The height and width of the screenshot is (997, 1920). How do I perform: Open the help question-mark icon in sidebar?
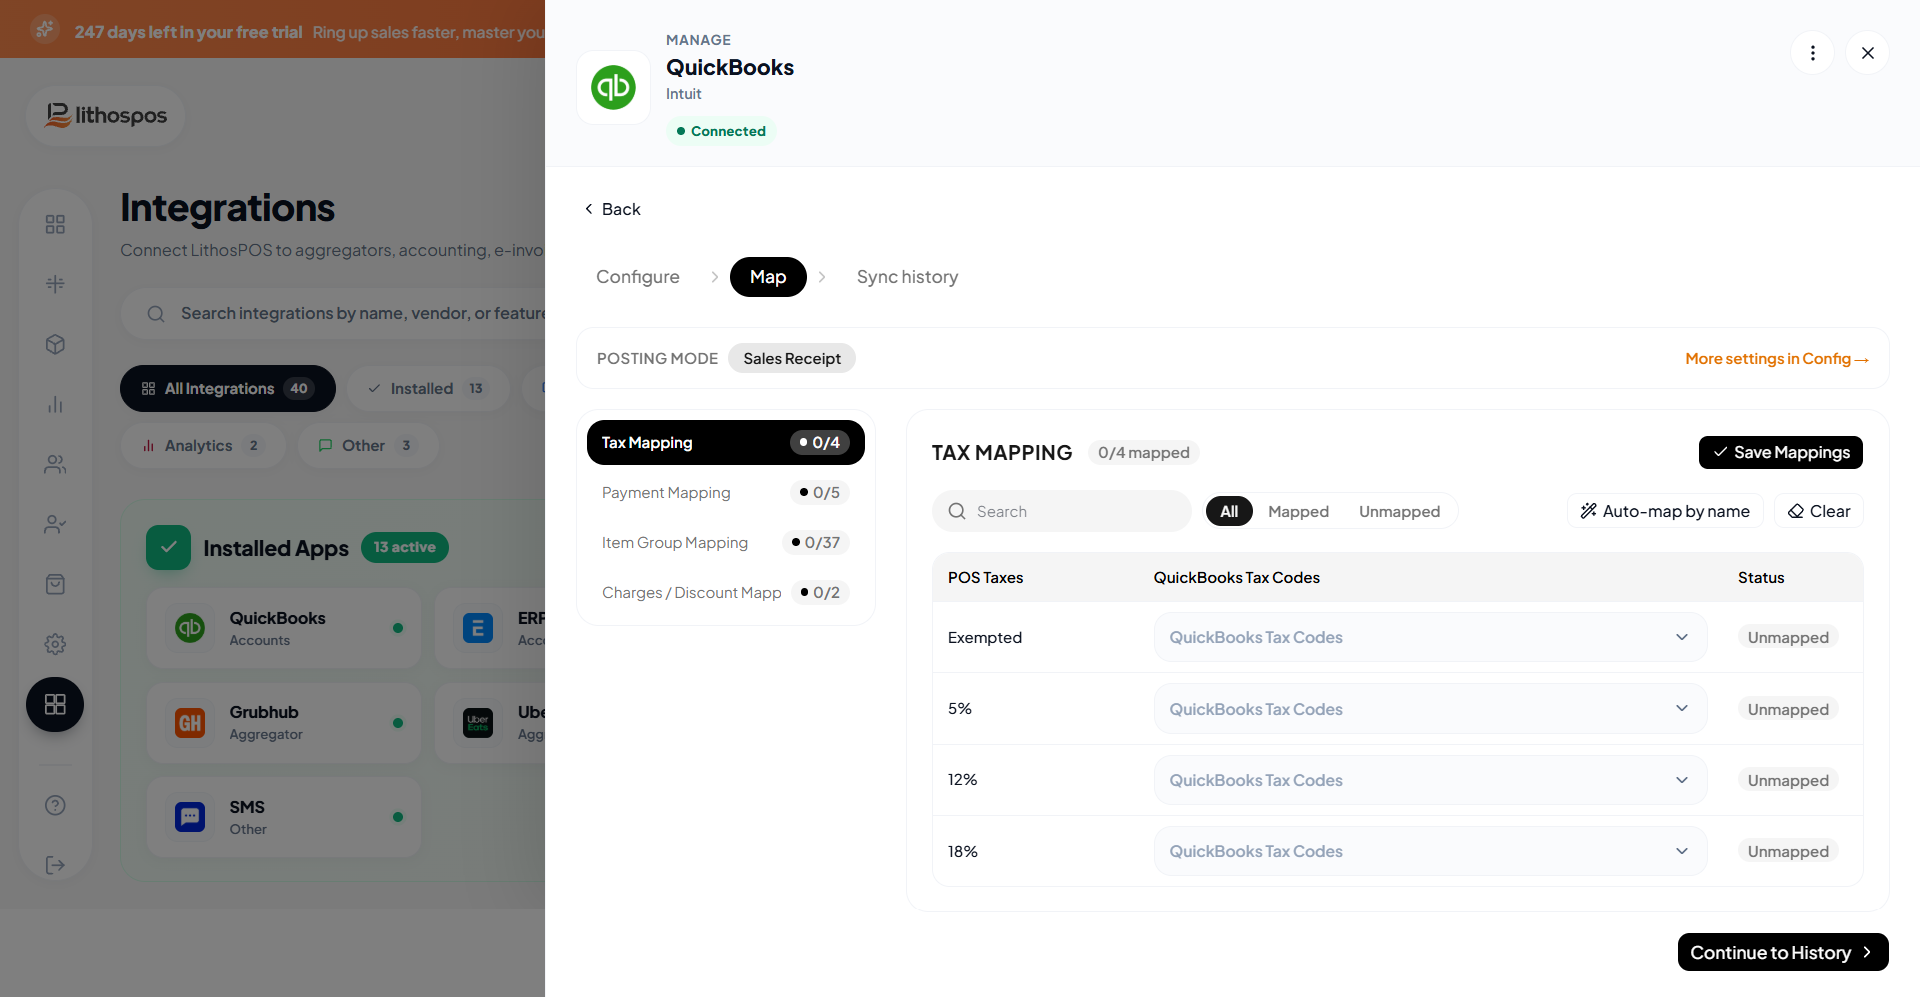point(55,805)
